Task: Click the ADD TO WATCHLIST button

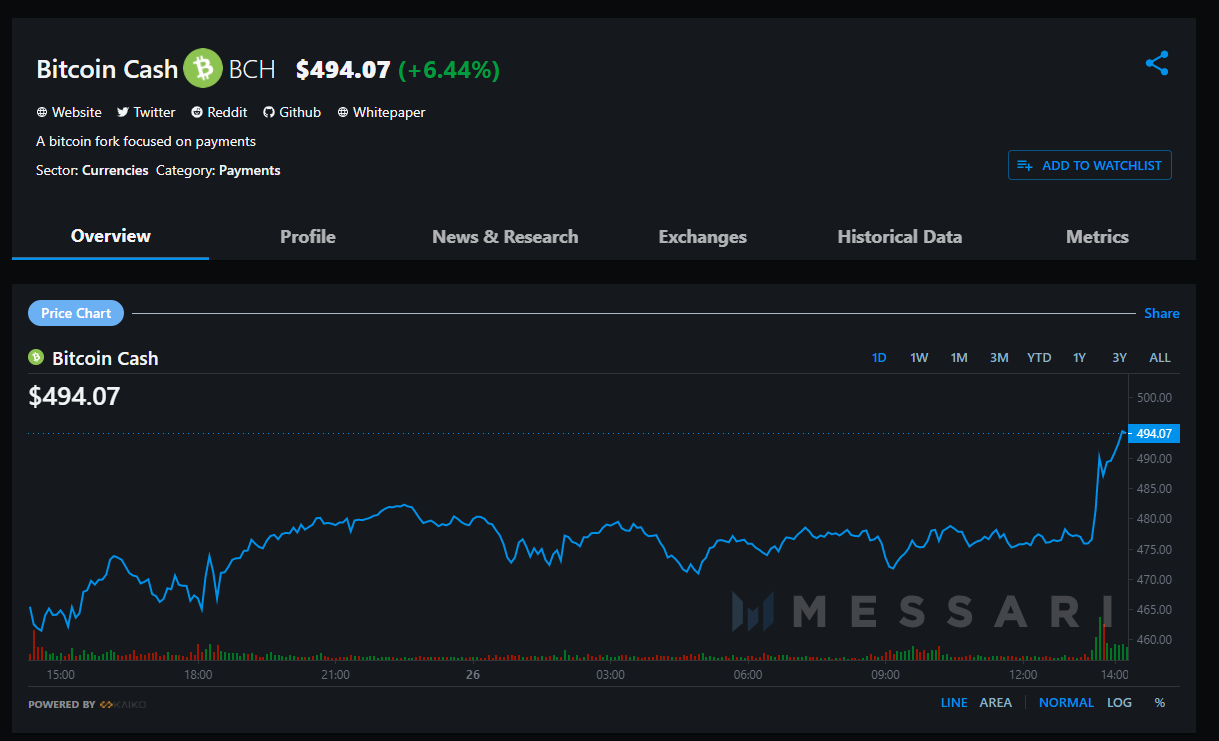Action: pyautogui.click(x=1090, y=165)
